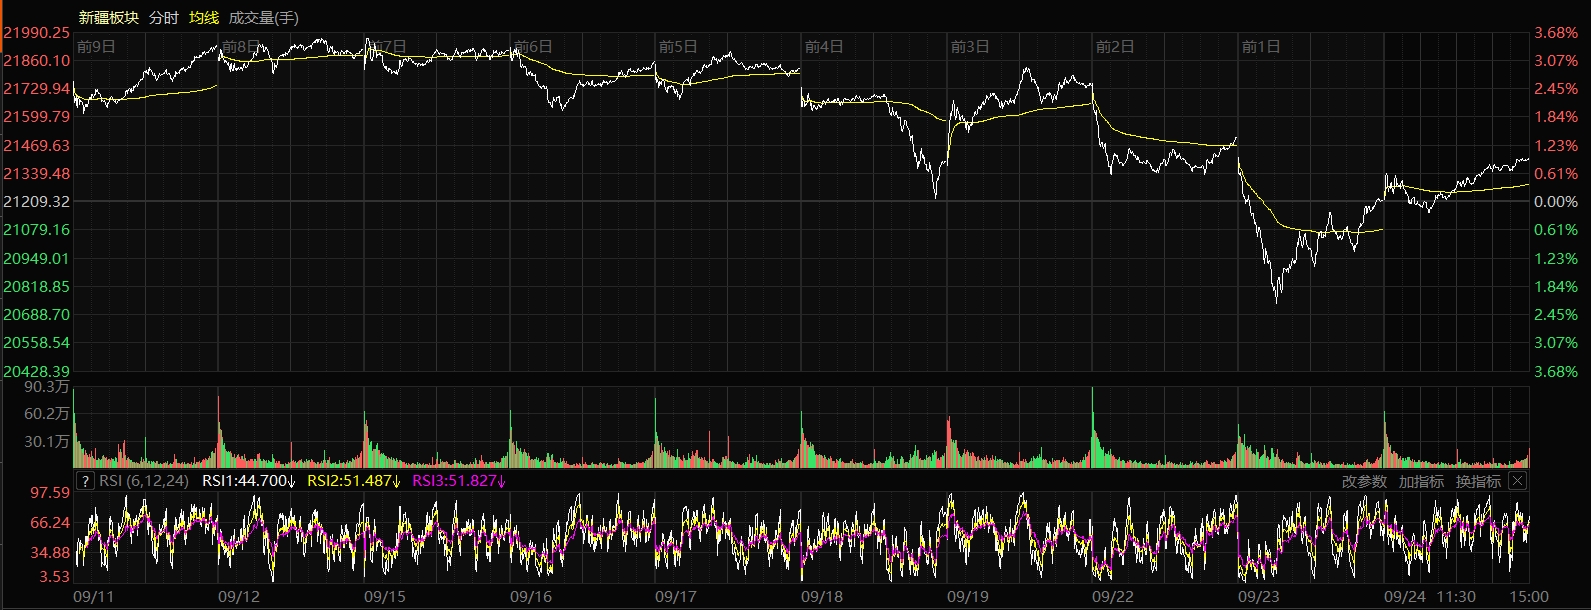Image resolution: width=1591 pixels, height=610 pixels.
Task: Select the RSI1 value legend
Action: [x=249, y=481]
